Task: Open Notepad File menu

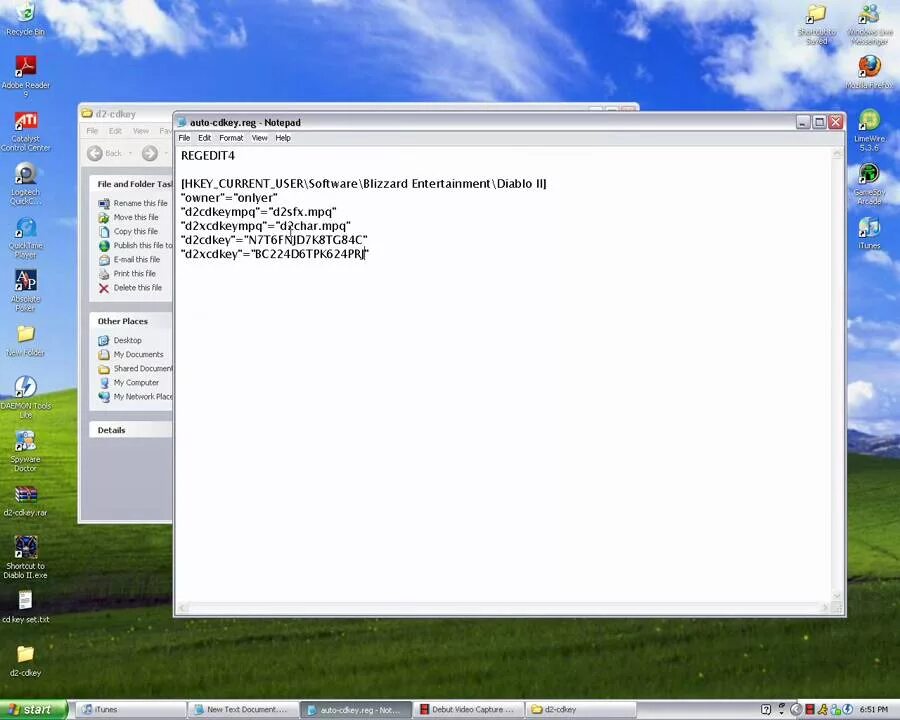Action: (x=184, y=138)
